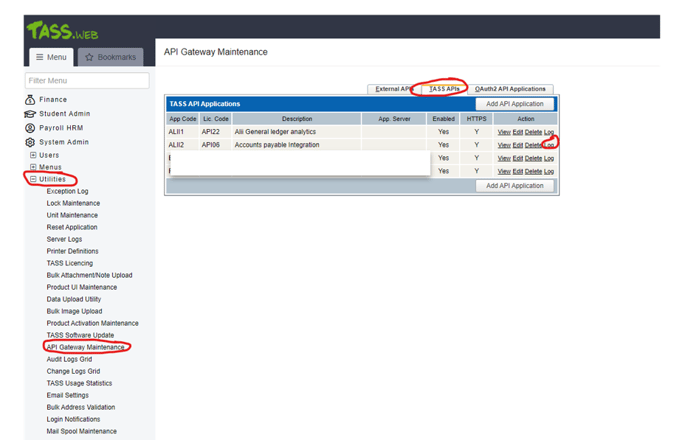
Task: Open Bulk Address Validation item
Action: (81, 407)
